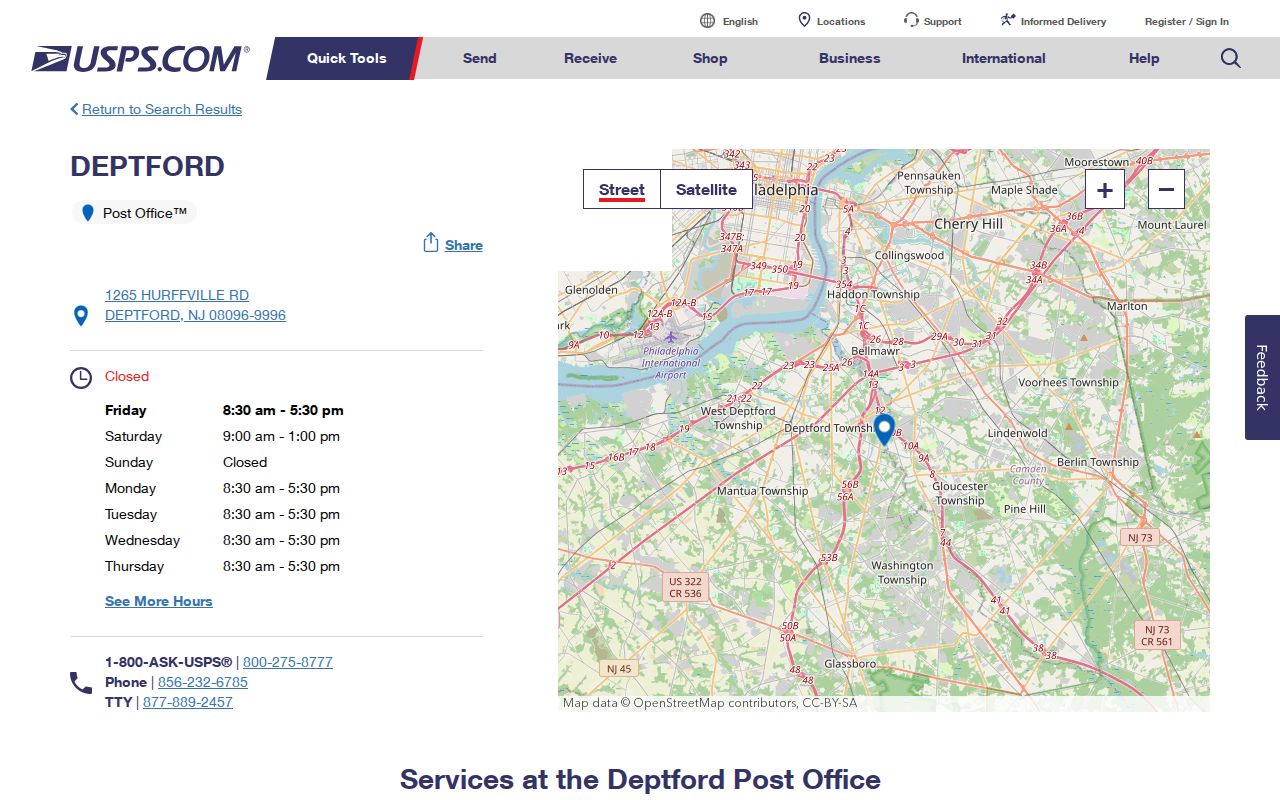Viewport: 1280px width, 800px height.
Task: Open the Shop menu
Action: [710, 58]
